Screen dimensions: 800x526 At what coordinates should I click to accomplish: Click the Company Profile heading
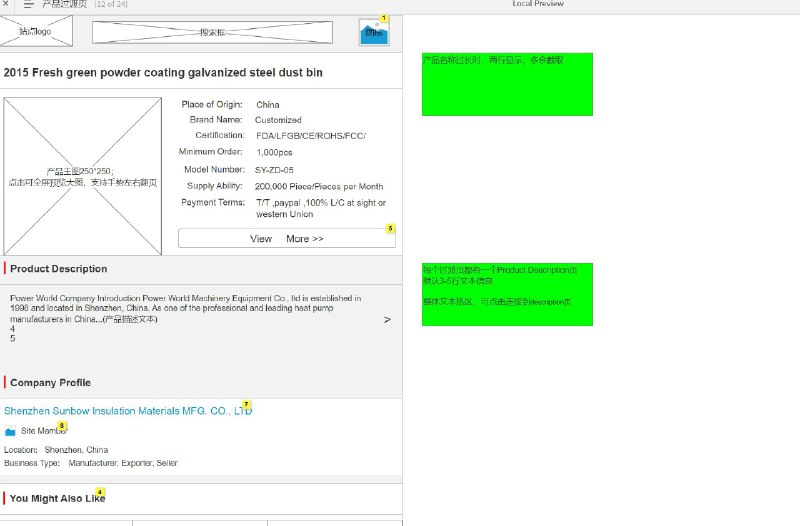[x=51, y=383]
